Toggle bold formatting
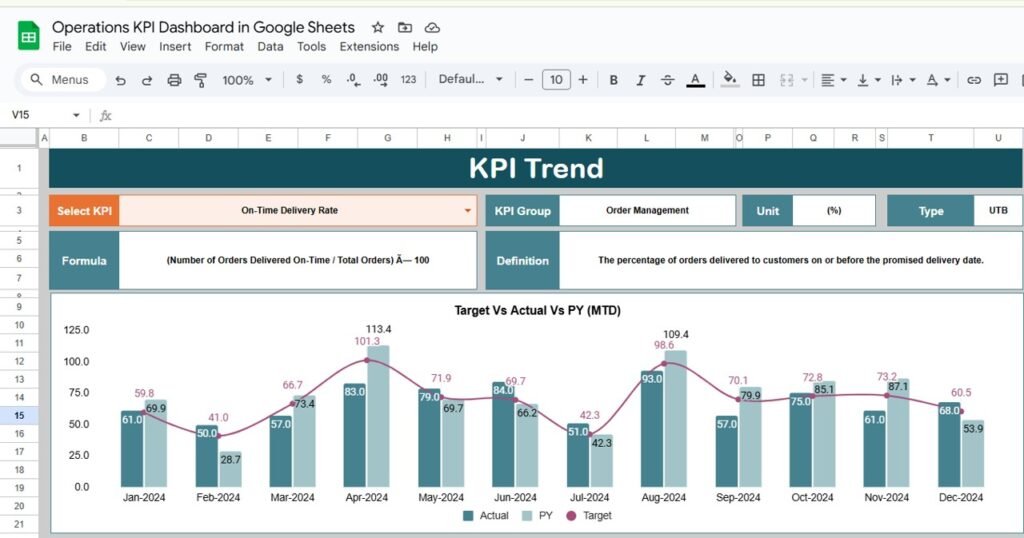The width and height of the screenshot is (1024, 538). tap(613, 80)
